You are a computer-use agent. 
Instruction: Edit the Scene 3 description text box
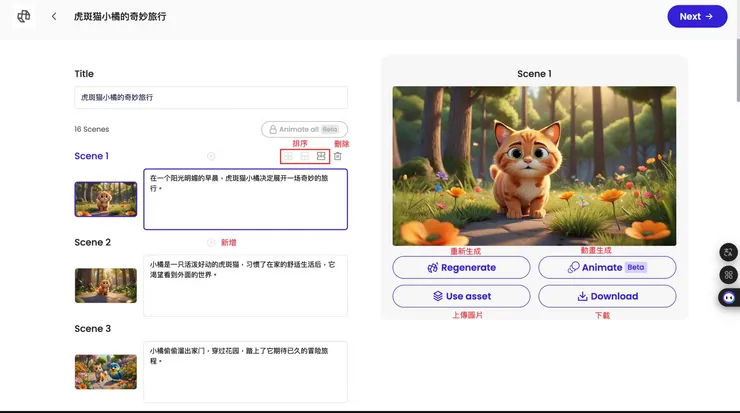coord(245,372)
